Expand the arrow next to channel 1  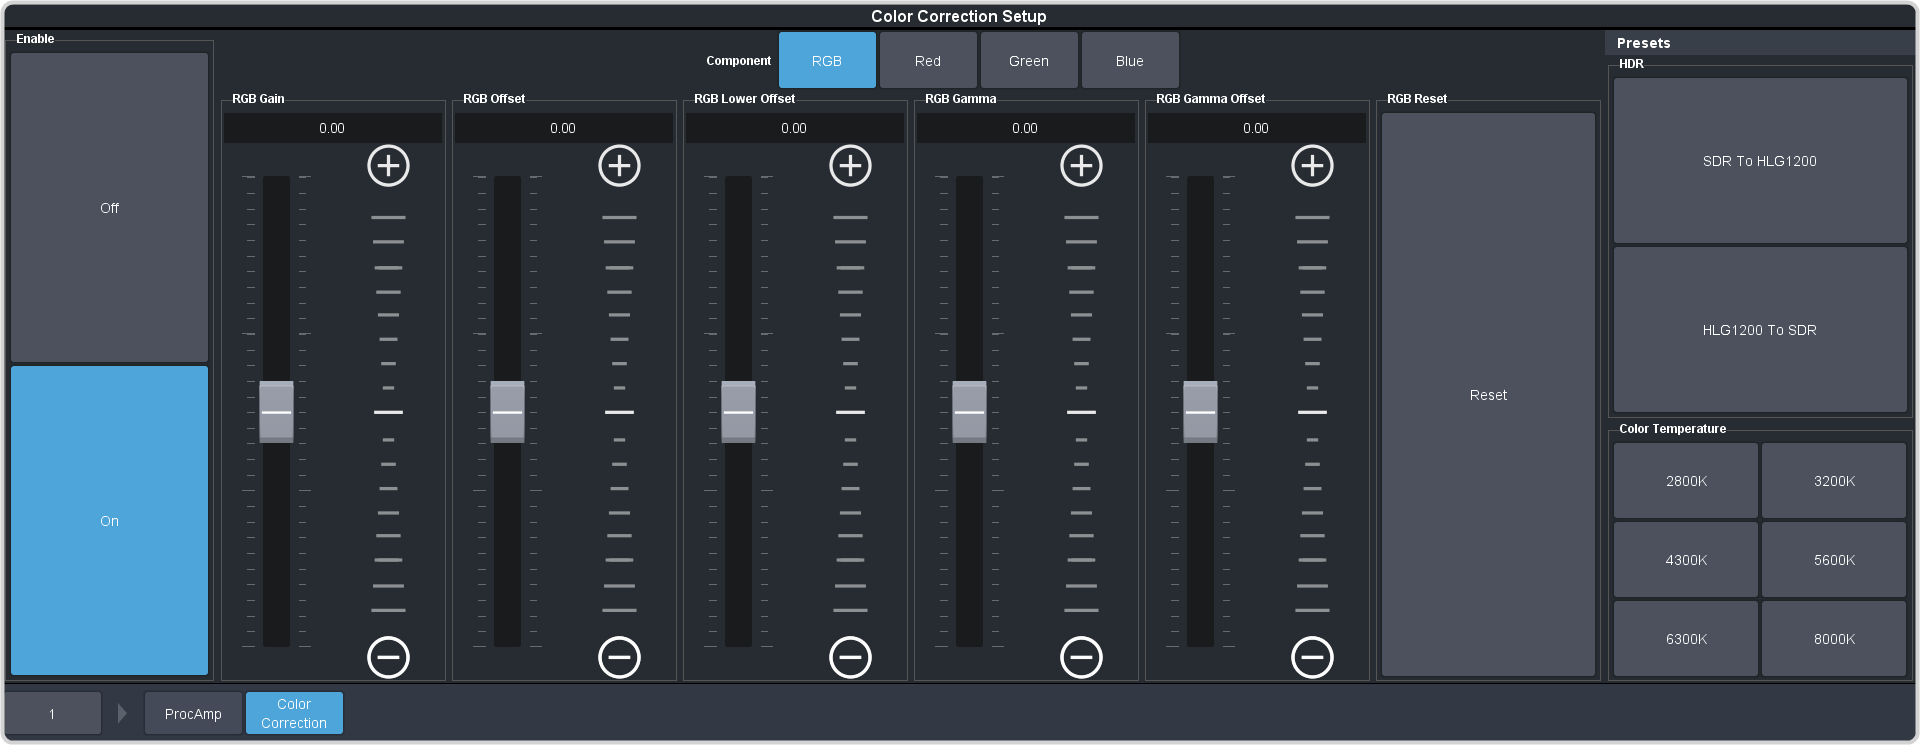point(122,713)
